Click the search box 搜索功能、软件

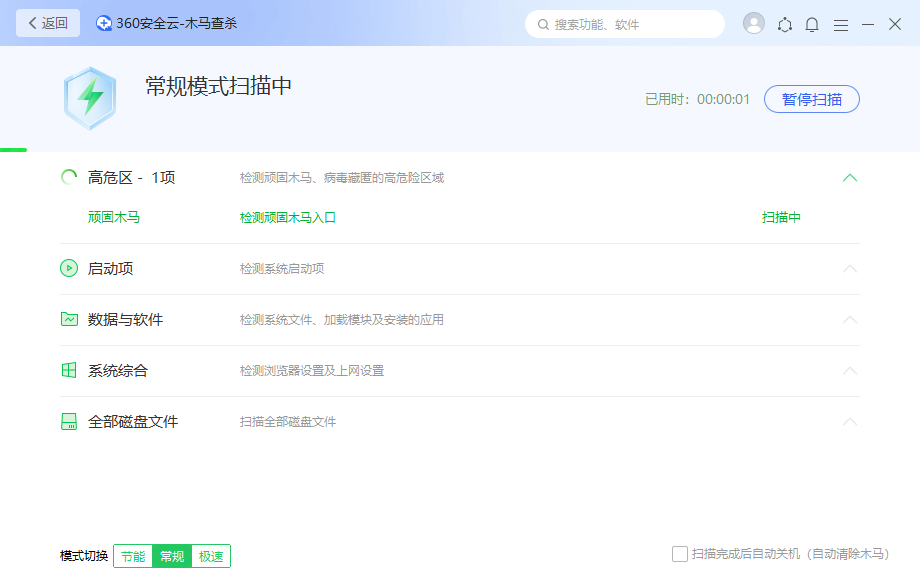625,24
